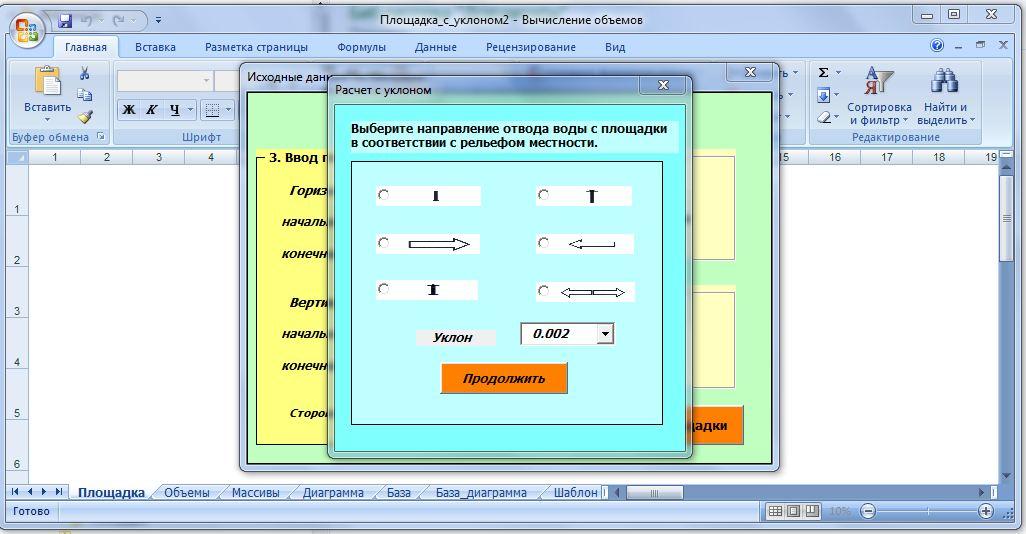
Task: Click the horizontal scrollbar thumb
Action: click(x=654, y=492)
